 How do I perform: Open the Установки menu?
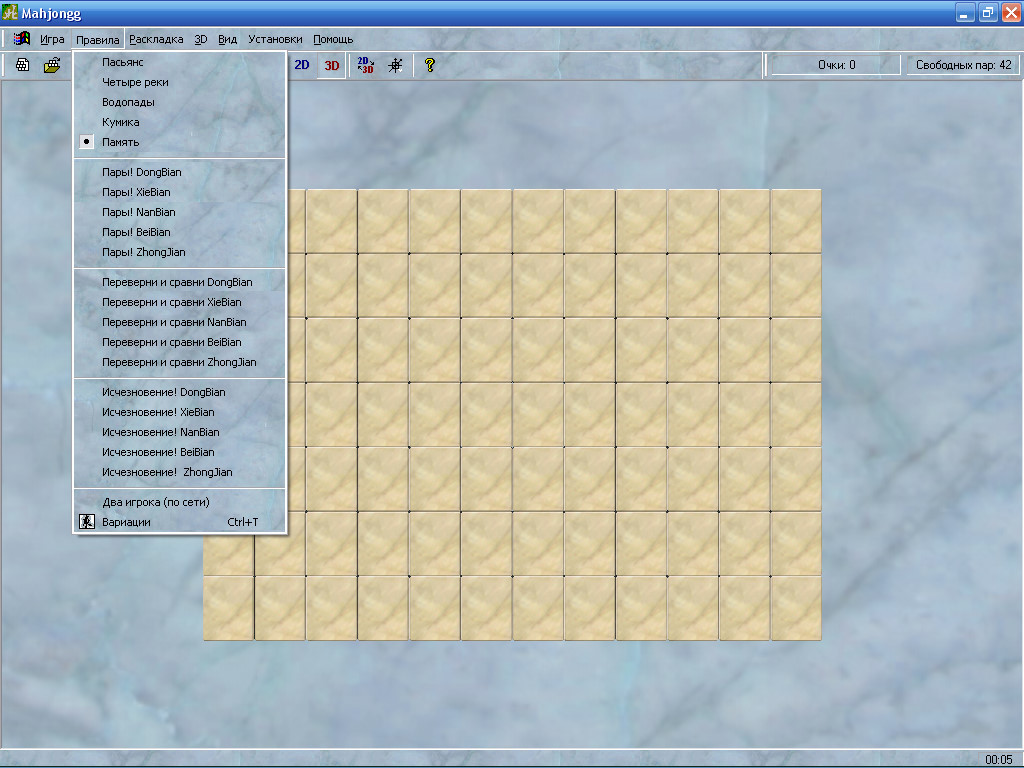275,39
